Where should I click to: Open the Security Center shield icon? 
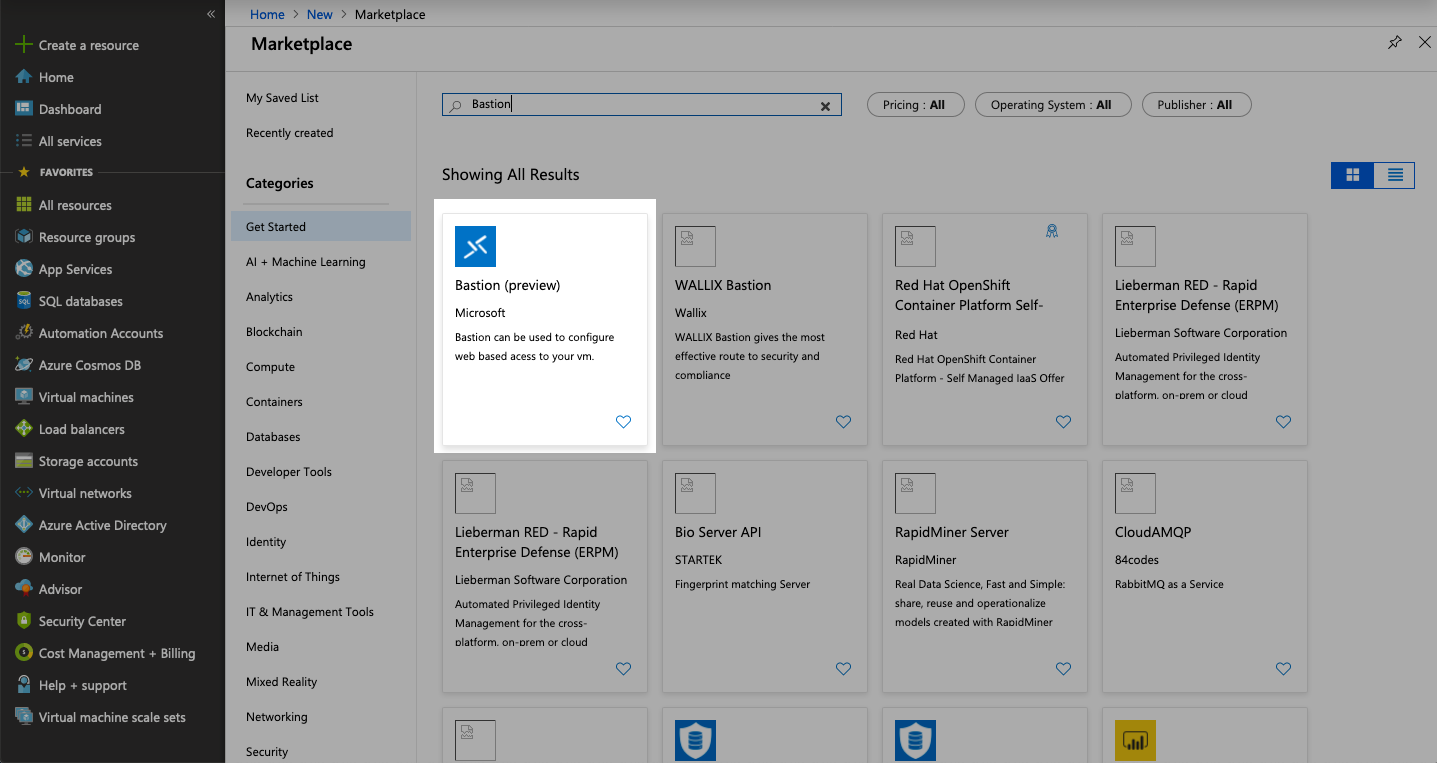click(x=24, y=621)
